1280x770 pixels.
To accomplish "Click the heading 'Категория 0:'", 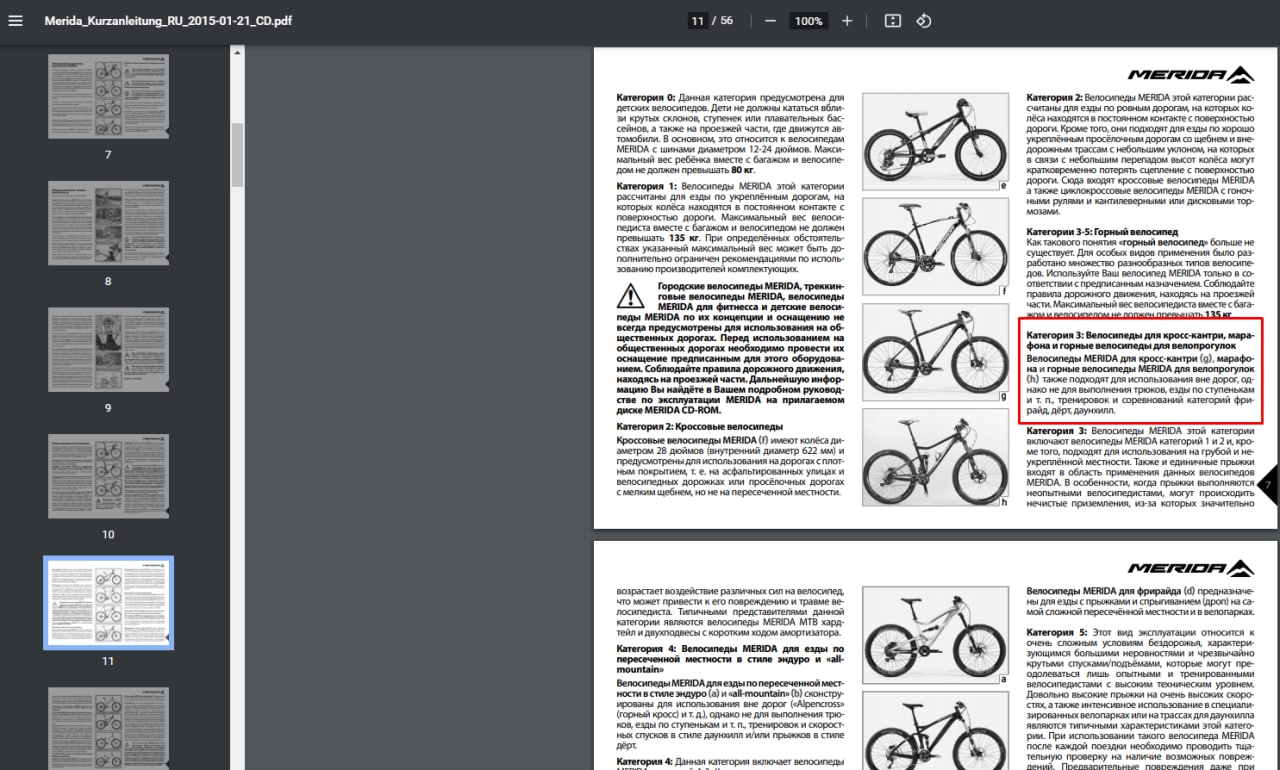I will click(646, 98).
